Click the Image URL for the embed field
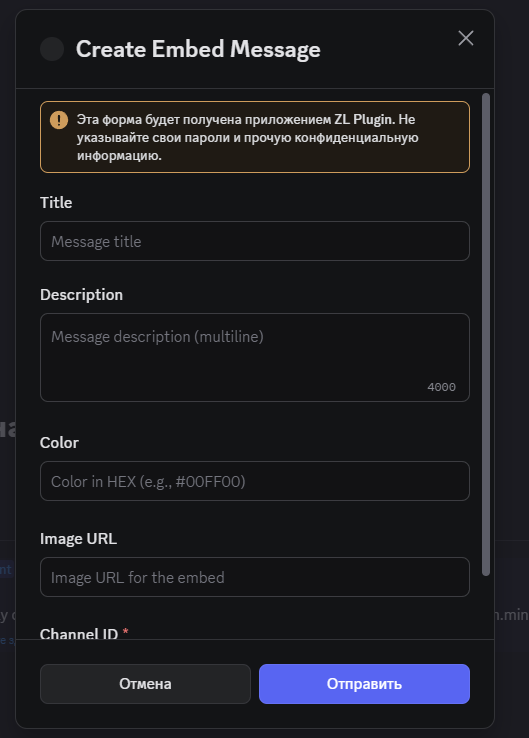This screenshot has height=738, width=529. (255, 577)
